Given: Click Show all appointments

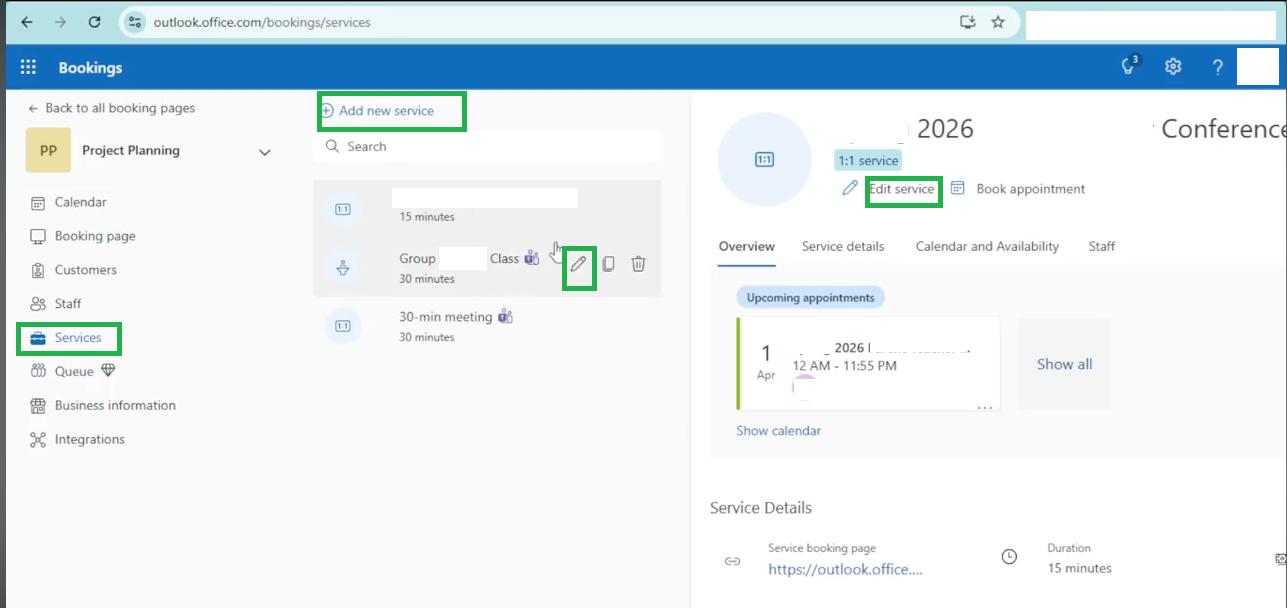Looking at the screenshot, I should (1064, 364).
